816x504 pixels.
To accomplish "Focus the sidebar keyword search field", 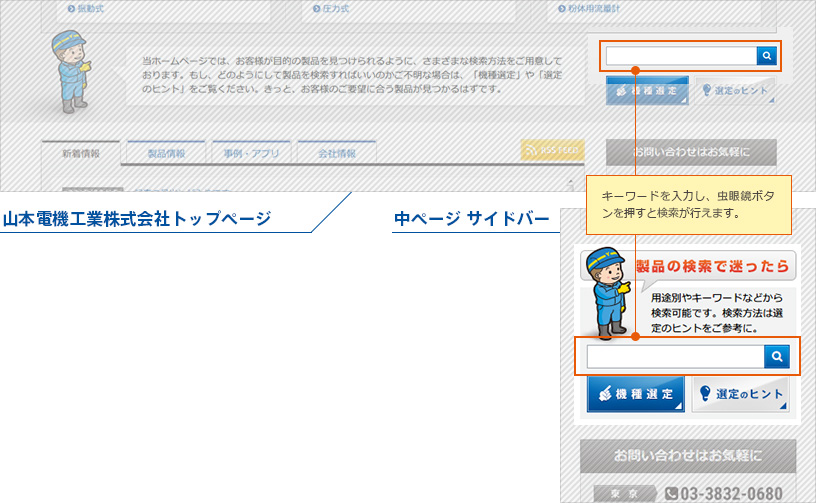I will coord(675,357).
